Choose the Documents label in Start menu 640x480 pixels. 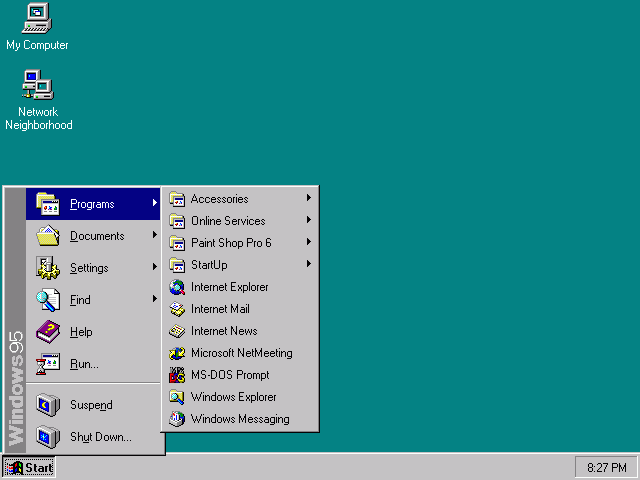point(97,236)
